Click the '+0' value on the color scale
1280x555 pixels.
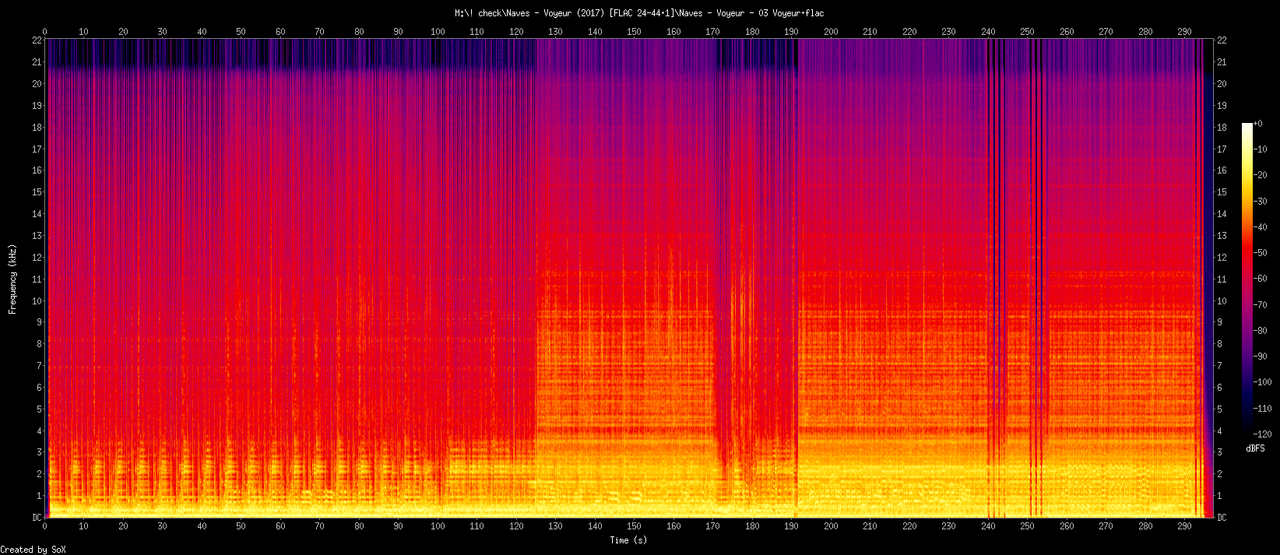[1260, 122]
